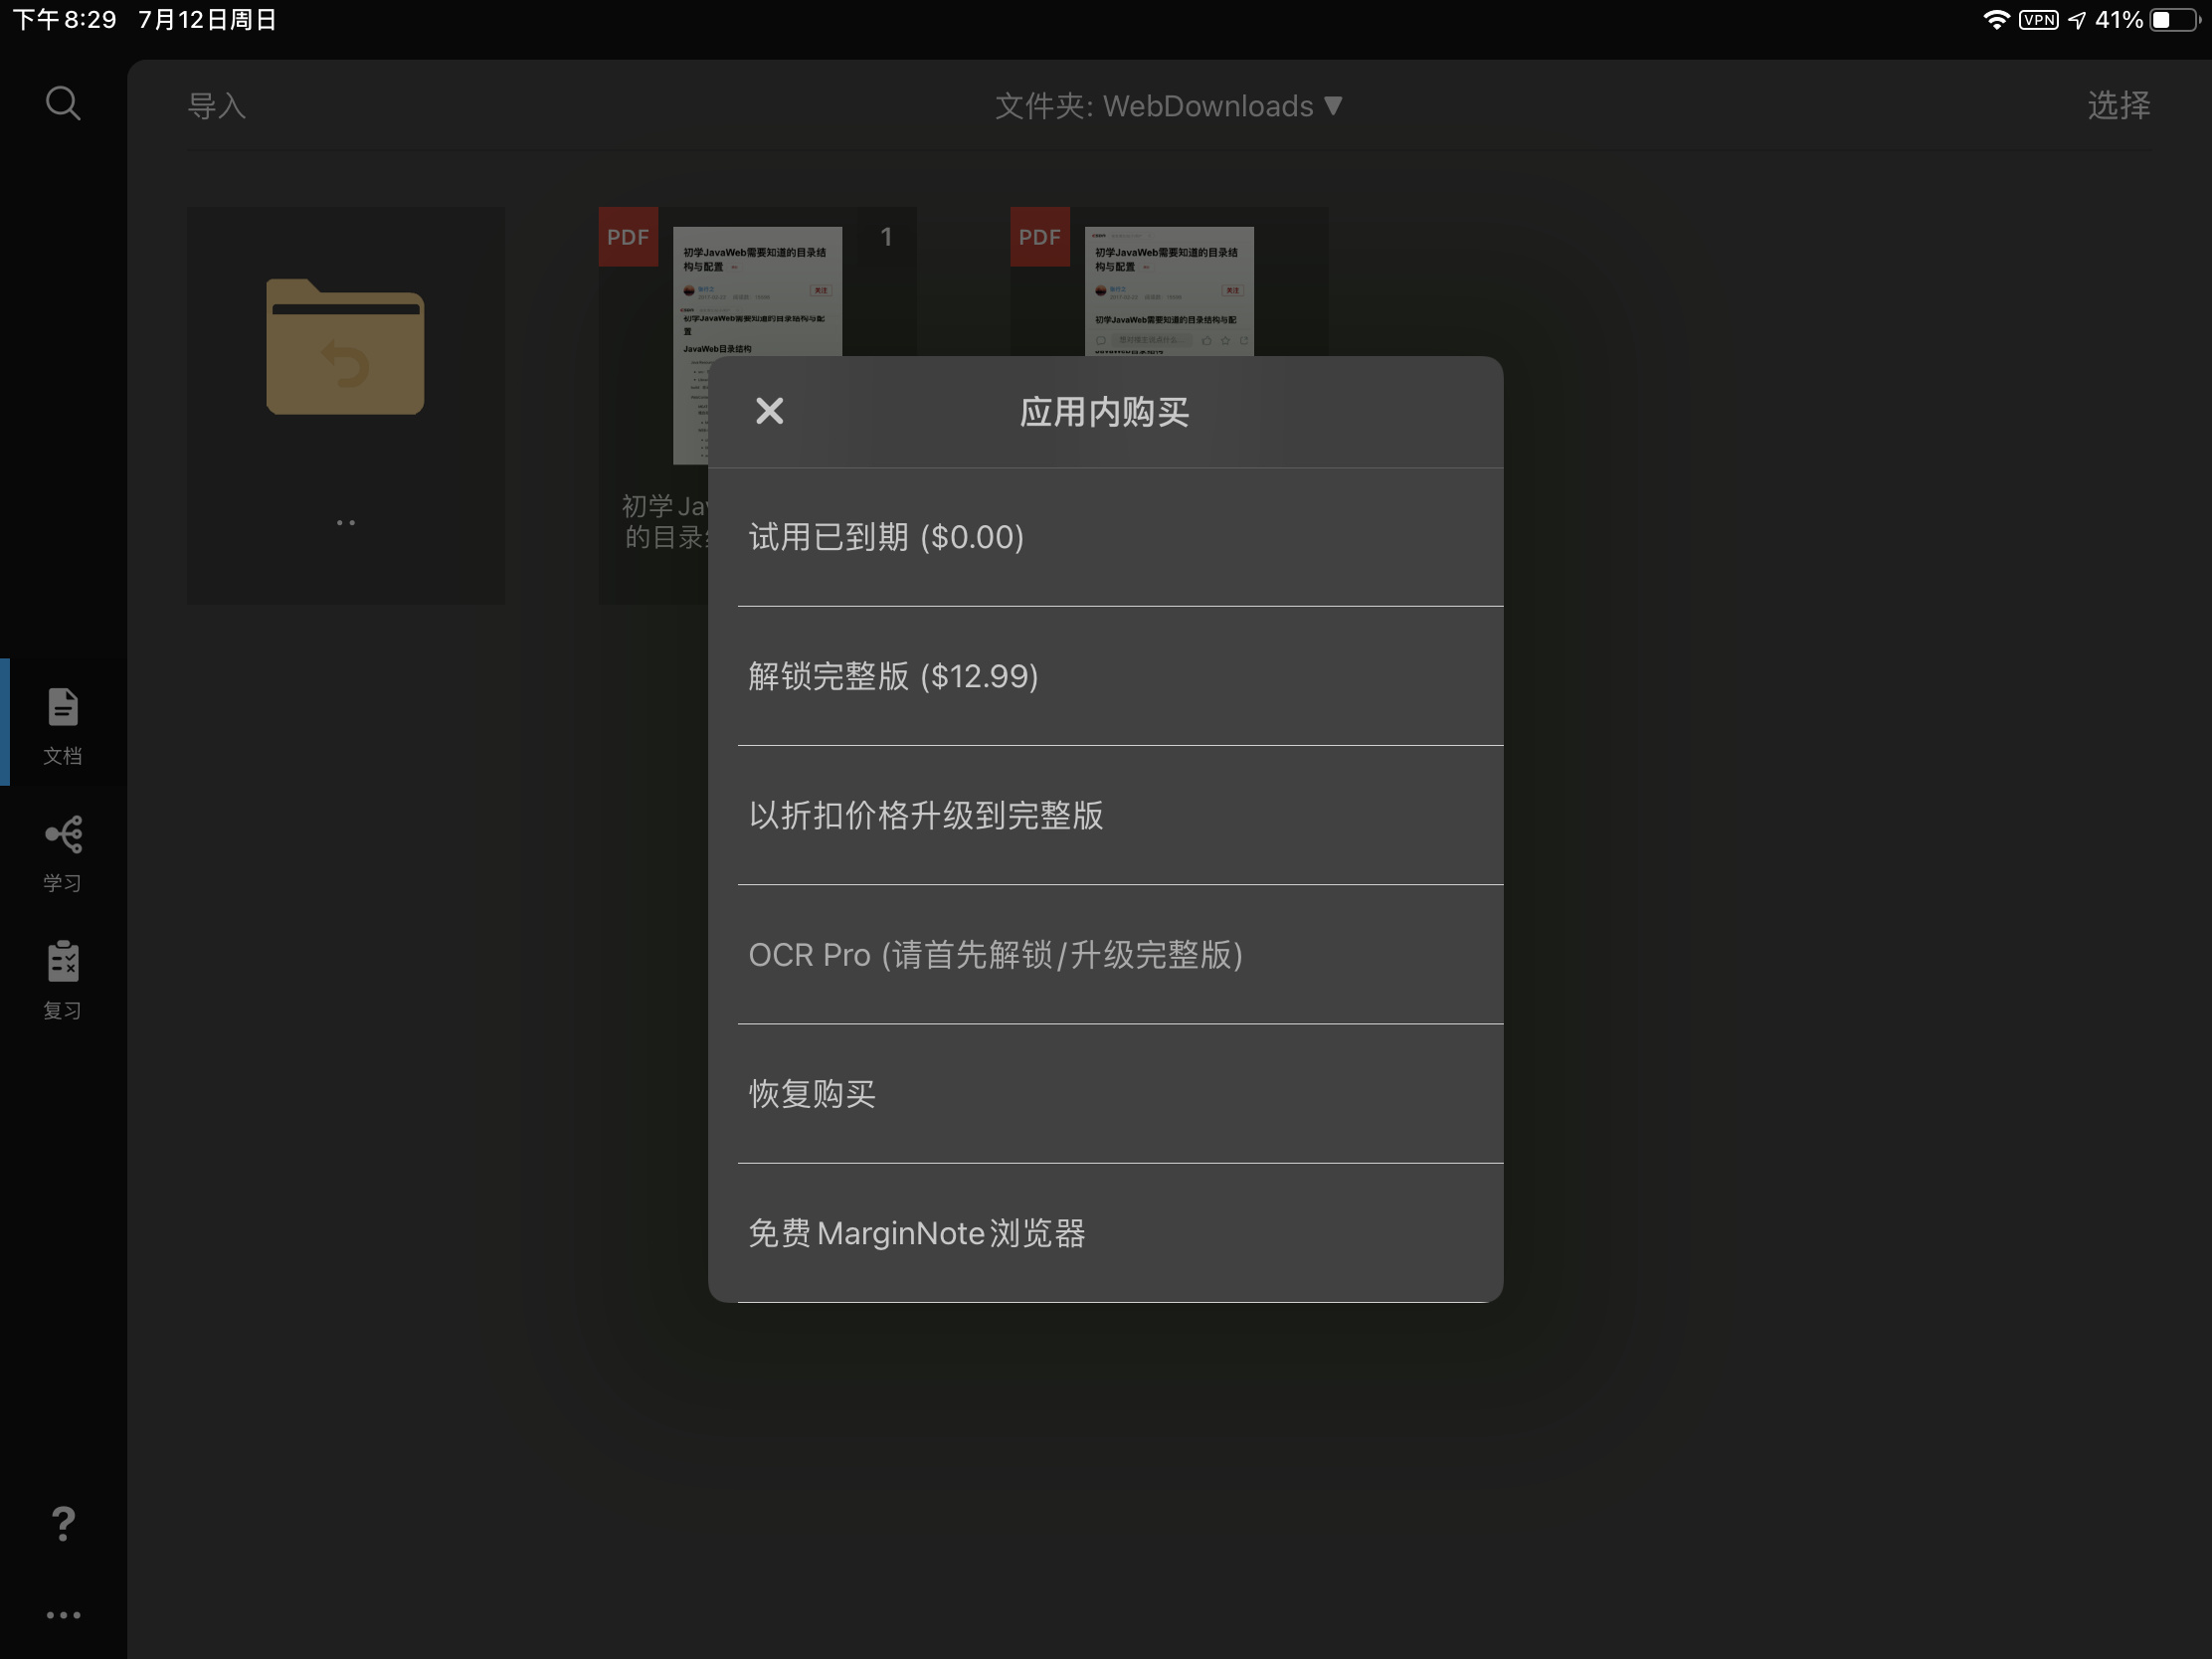2212x1659 pixels.
Task: Open the help question mark icon
Action: pyautogui.click(x=63, y=1523)
